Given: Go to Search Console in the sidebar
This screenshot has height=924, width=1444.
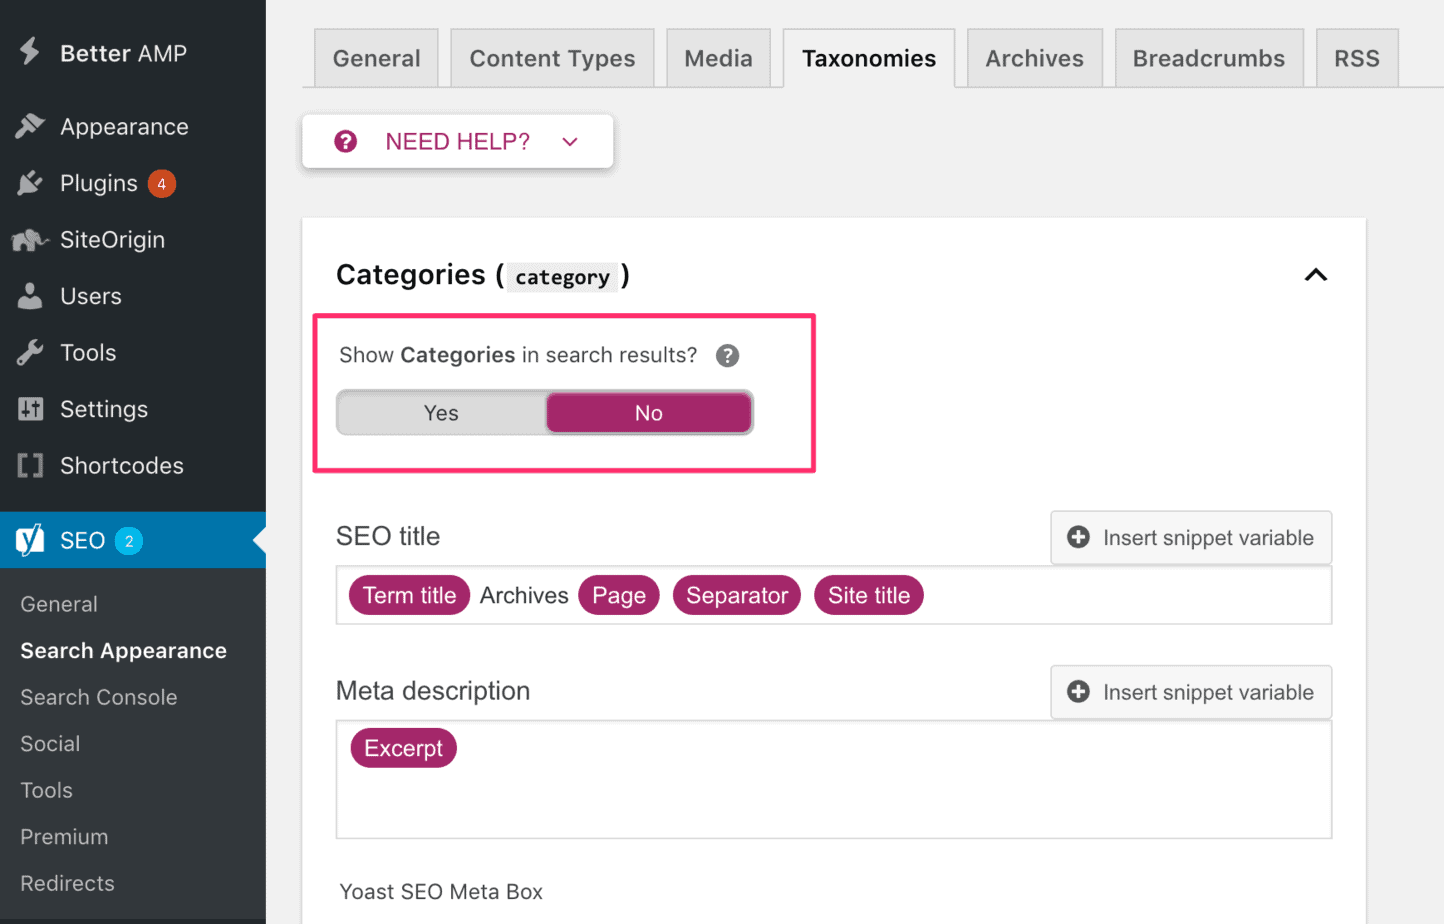Looking at the screenshot, I should click(98, 697).
